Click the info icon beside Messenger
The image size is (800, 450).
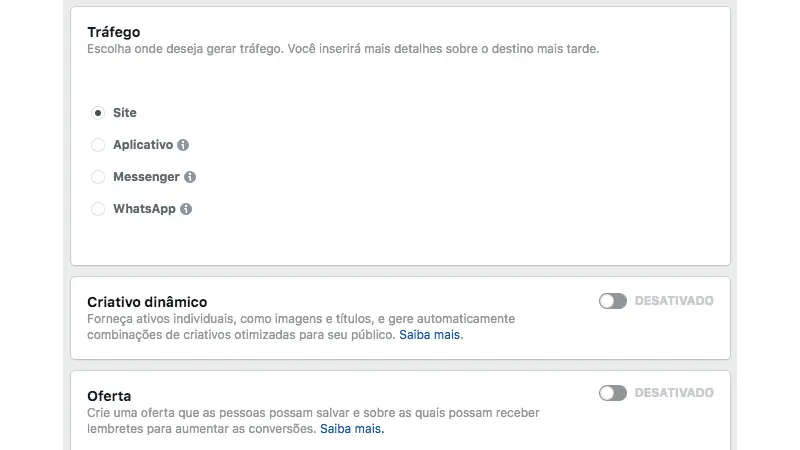pos(190,177)
